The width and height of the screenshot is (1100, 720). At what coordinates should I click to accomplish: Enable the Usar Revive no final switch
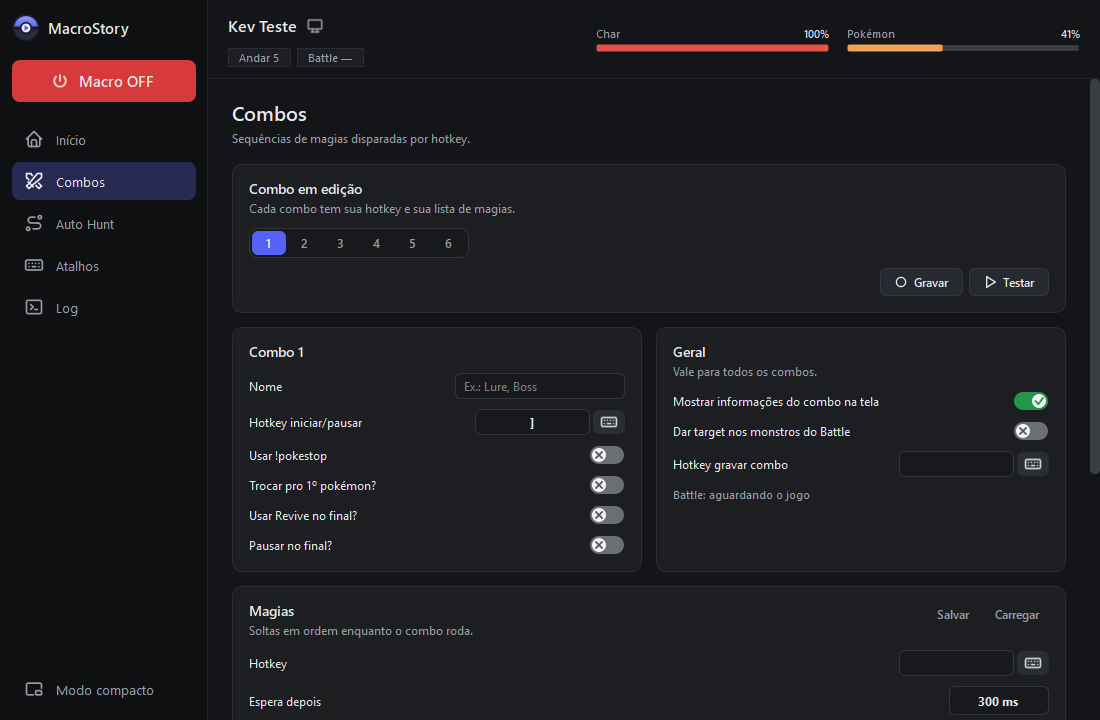pos(607,516)
